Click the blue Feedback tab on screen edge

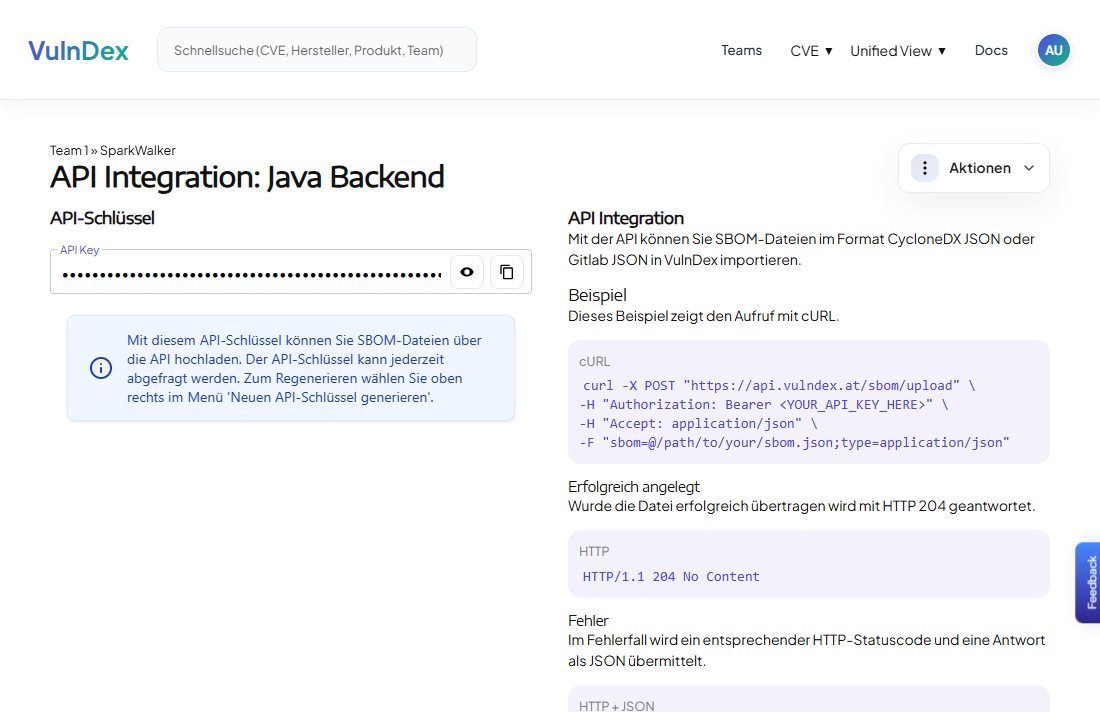pos(1091,583)
